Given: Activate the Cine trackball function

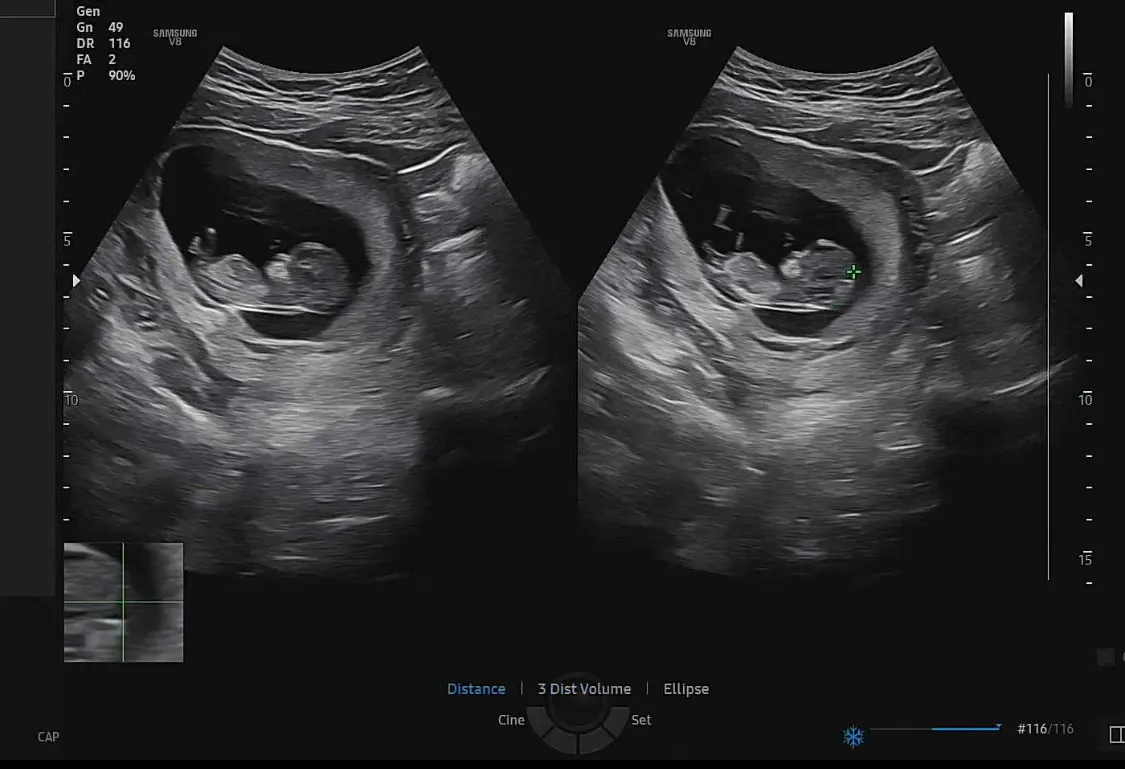Looking at the screenshot, I should tap(511, 720).
